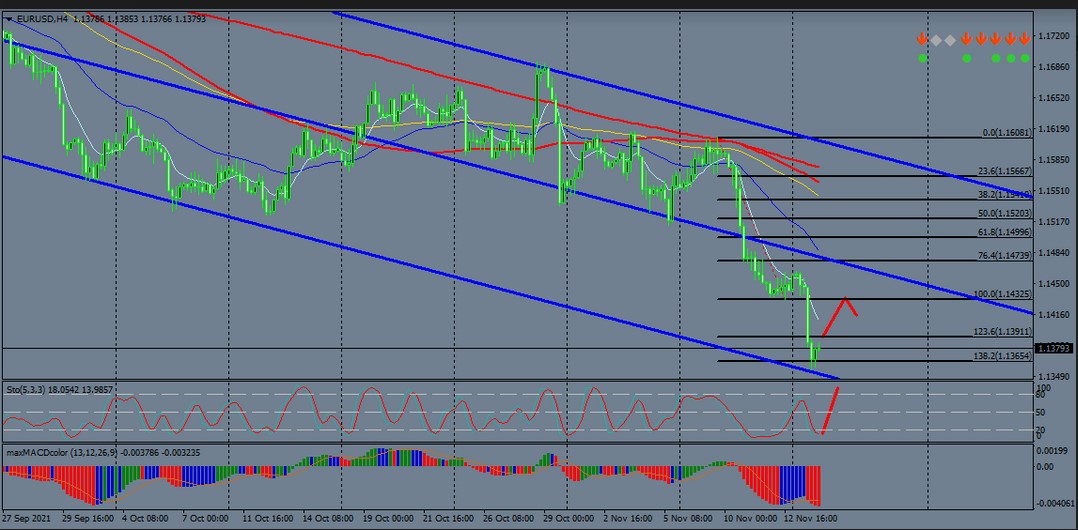The width and height of the screenshot is (1078, 530).
Task: Click the 23.6 Fibonacci level label
Action: 1000,170
